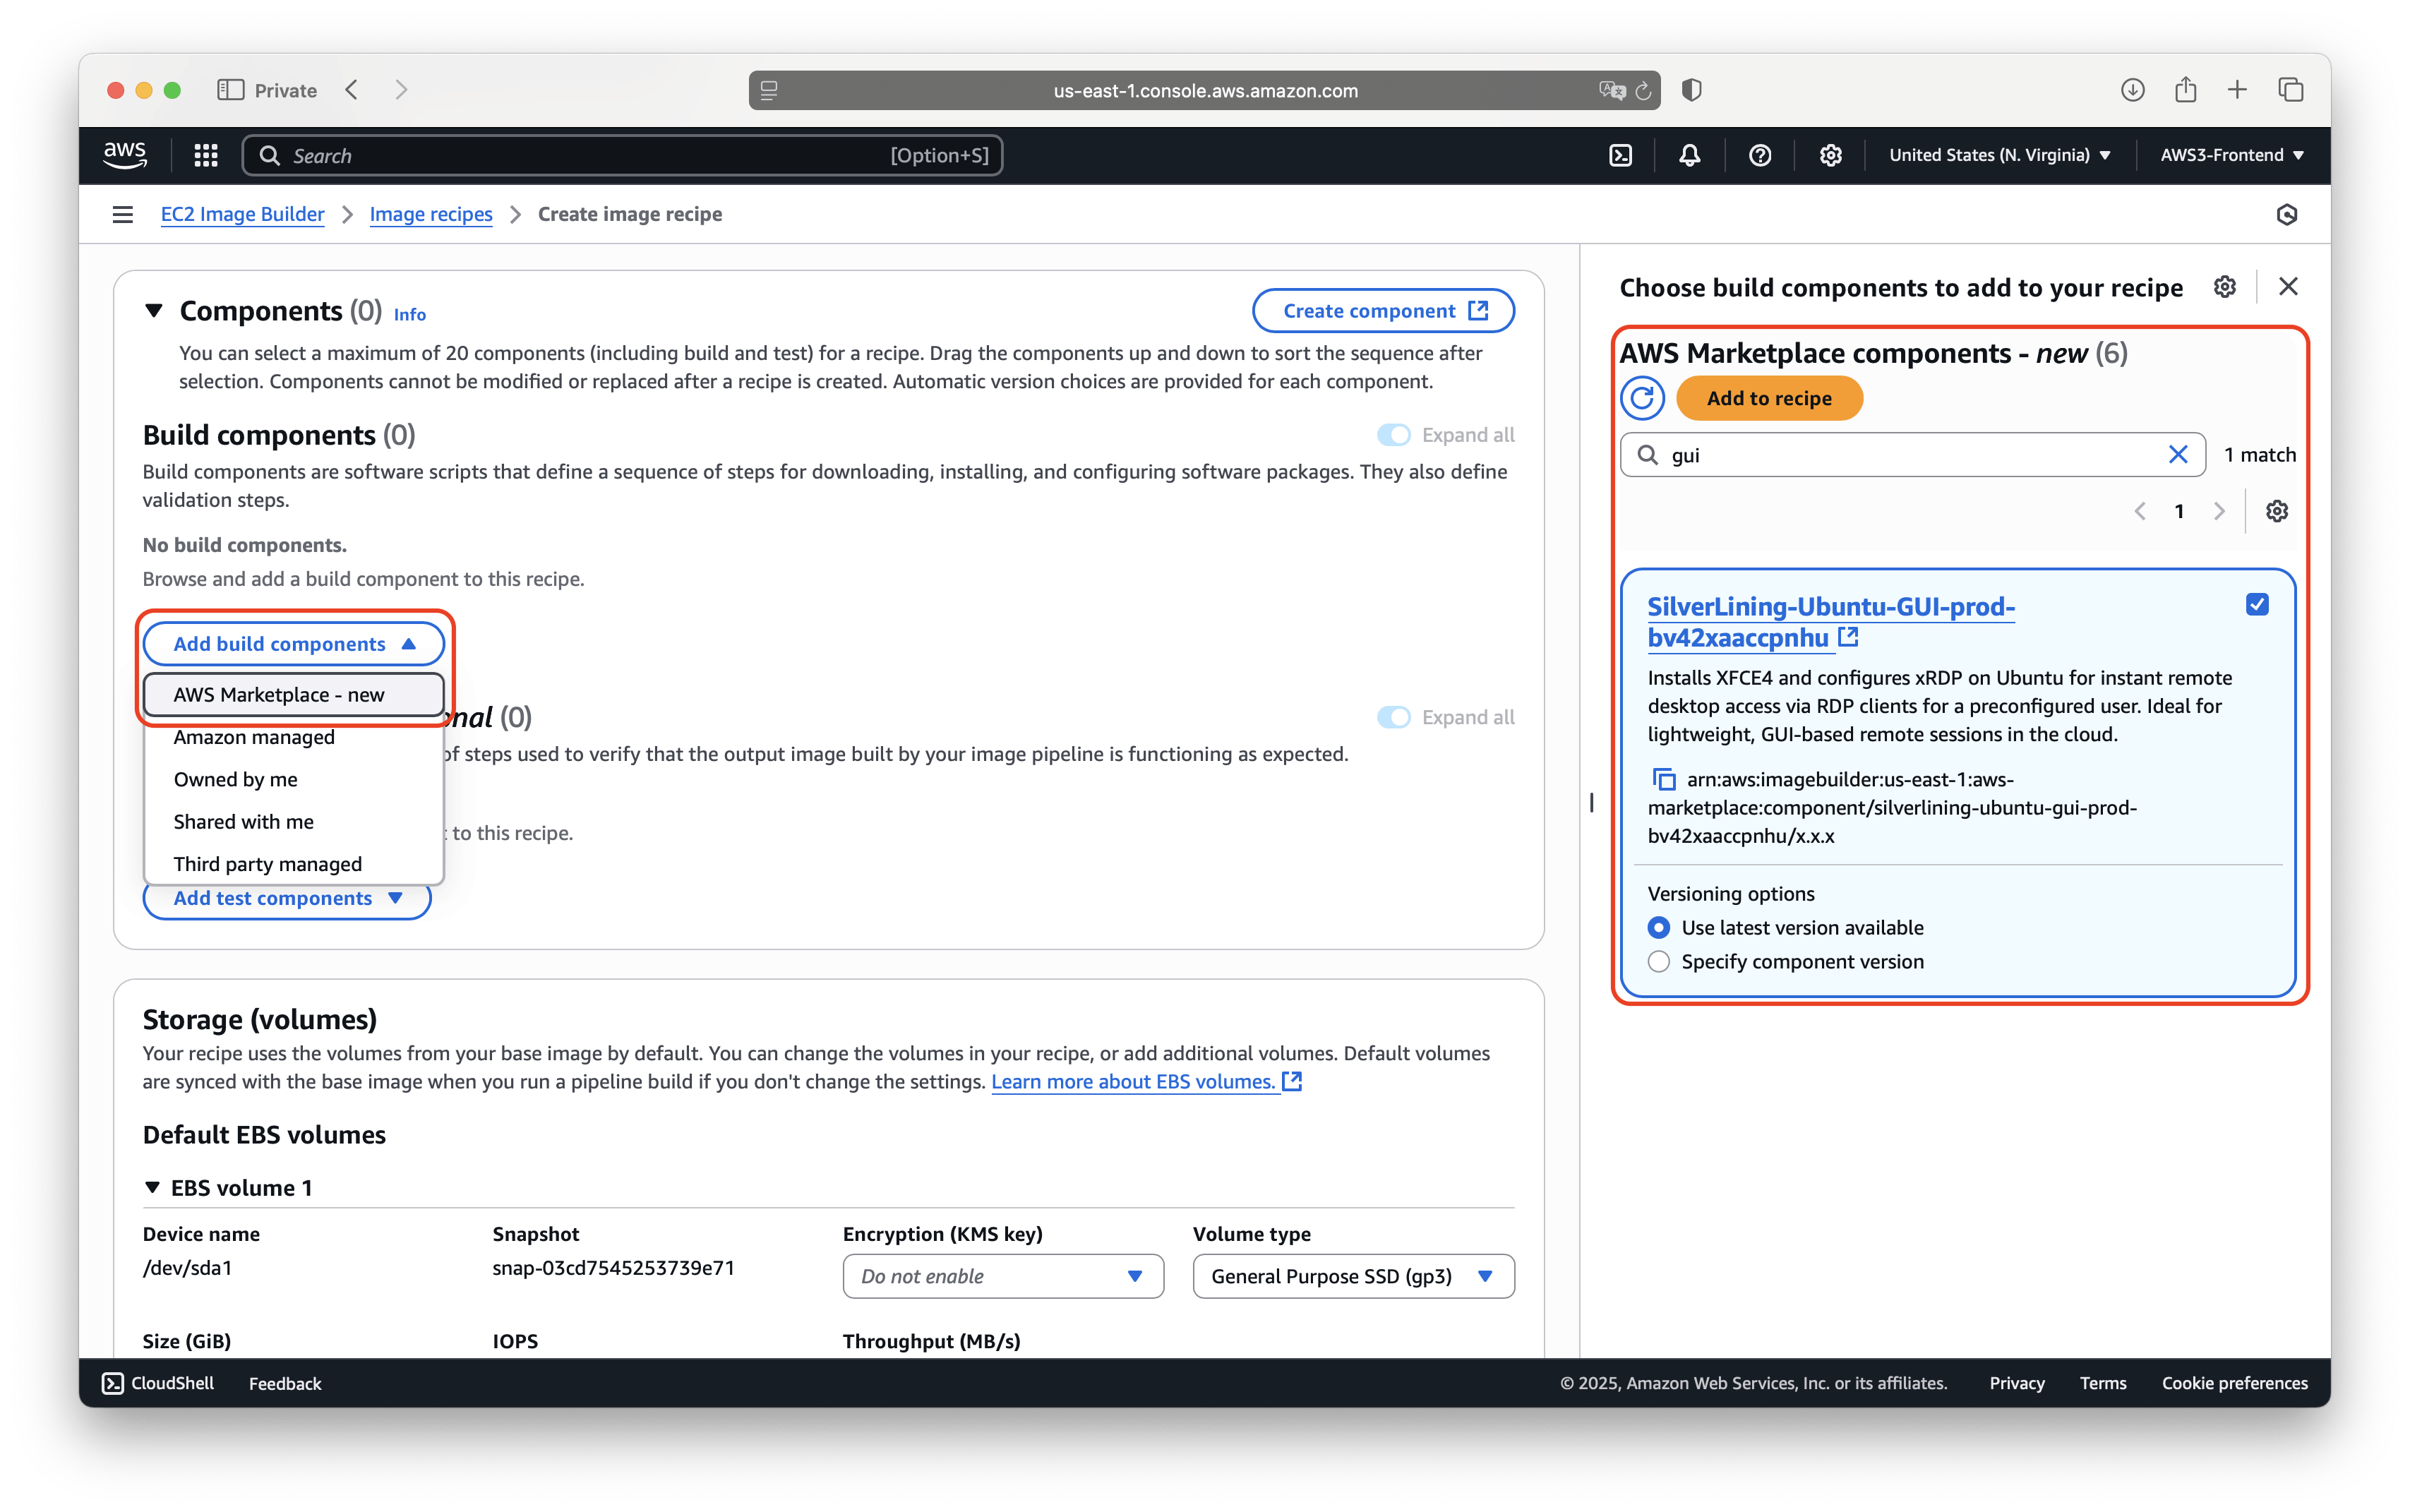
Task: Open Volume type dropdown
Action: tap(1353, 1276)
